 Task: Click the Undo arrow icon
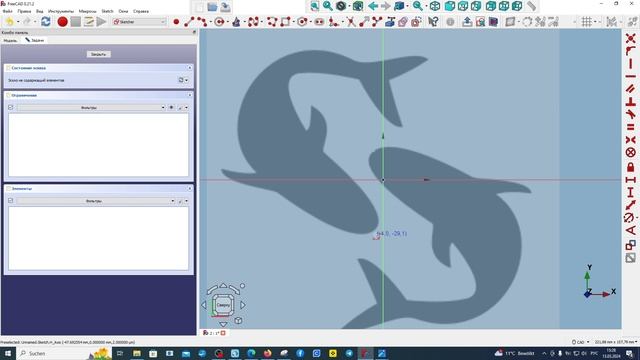[x=9, y=22]
